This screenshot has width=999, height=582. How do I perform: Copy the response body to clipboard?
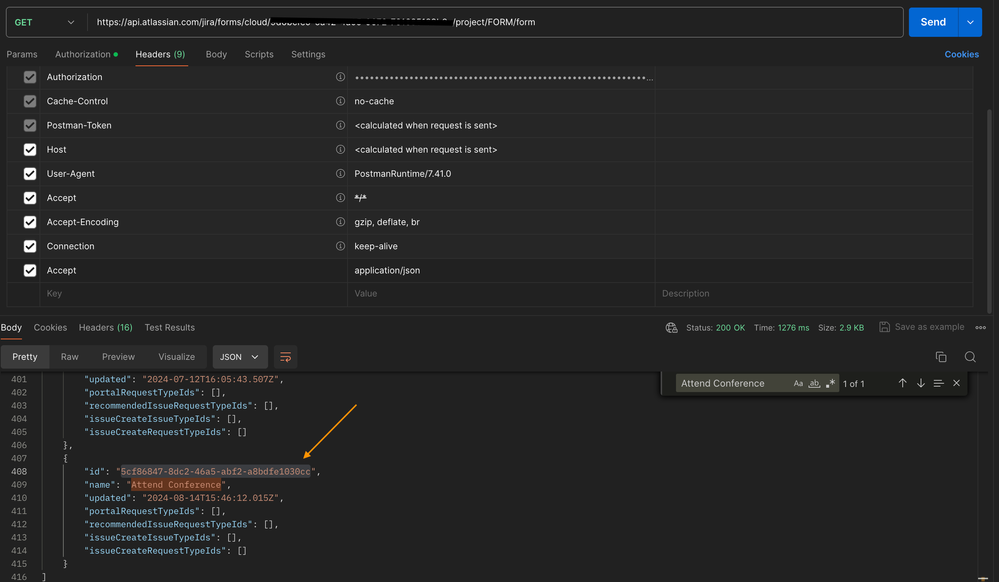coord(941,356)
